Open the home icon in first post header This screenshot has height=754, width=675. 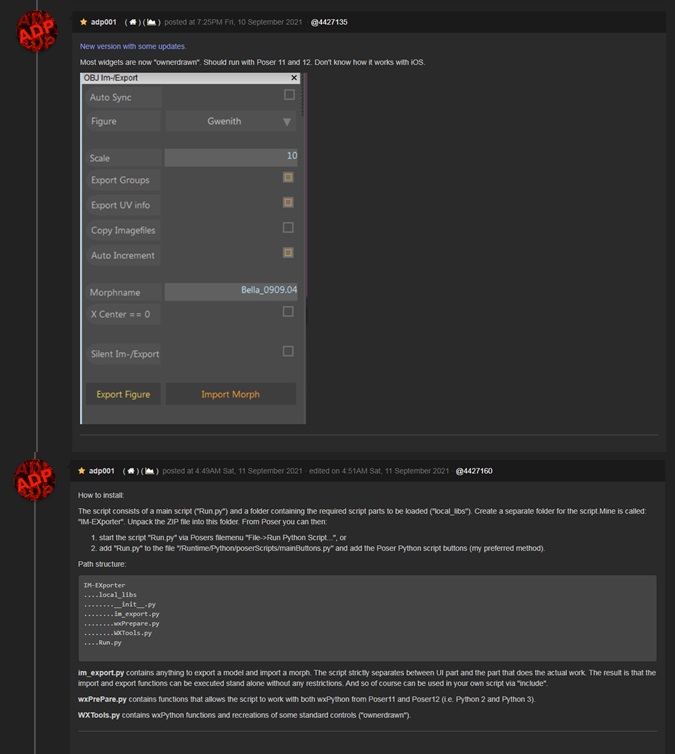click(130, 22)
